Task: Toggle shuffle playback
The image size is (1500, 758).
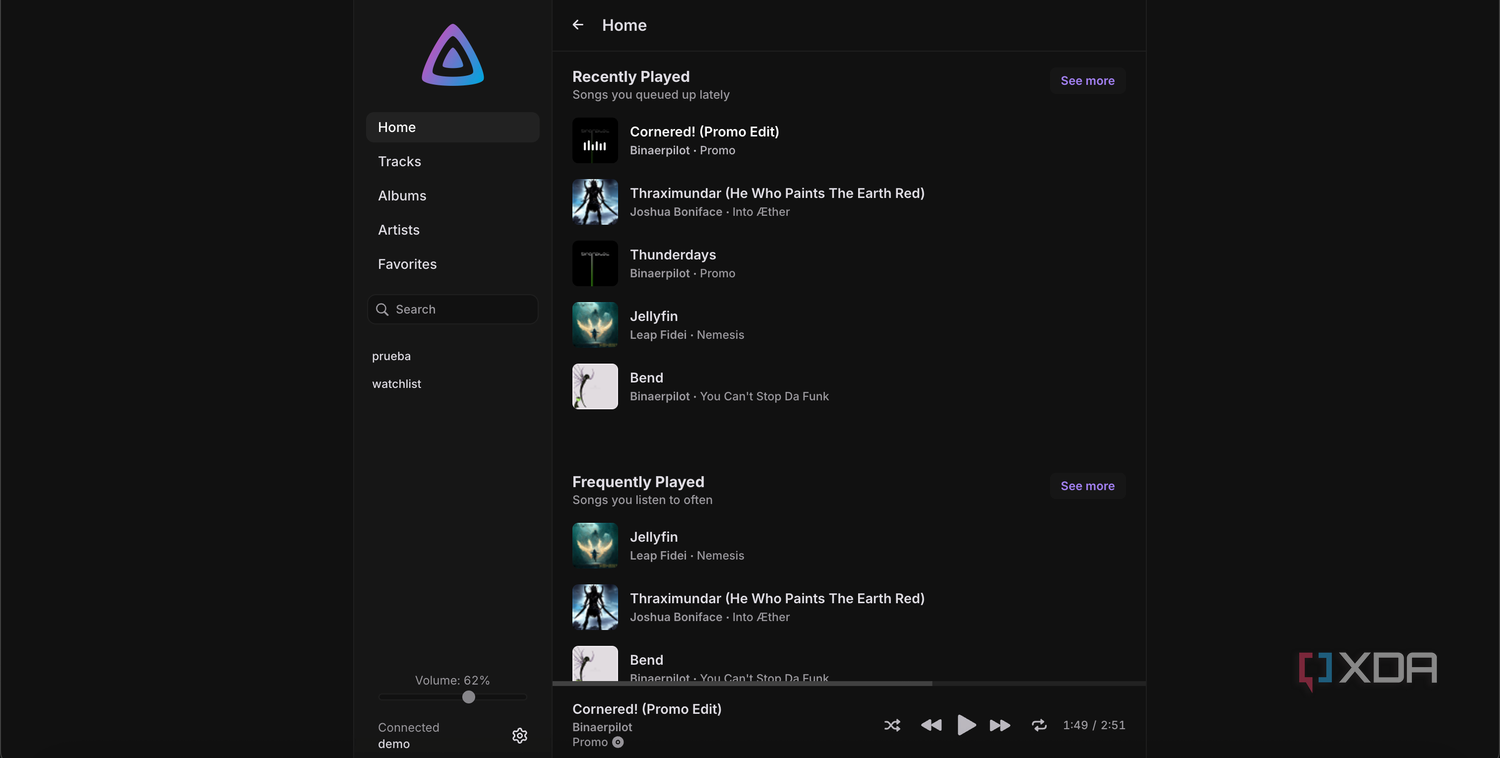Action: [x=892, y=725]
